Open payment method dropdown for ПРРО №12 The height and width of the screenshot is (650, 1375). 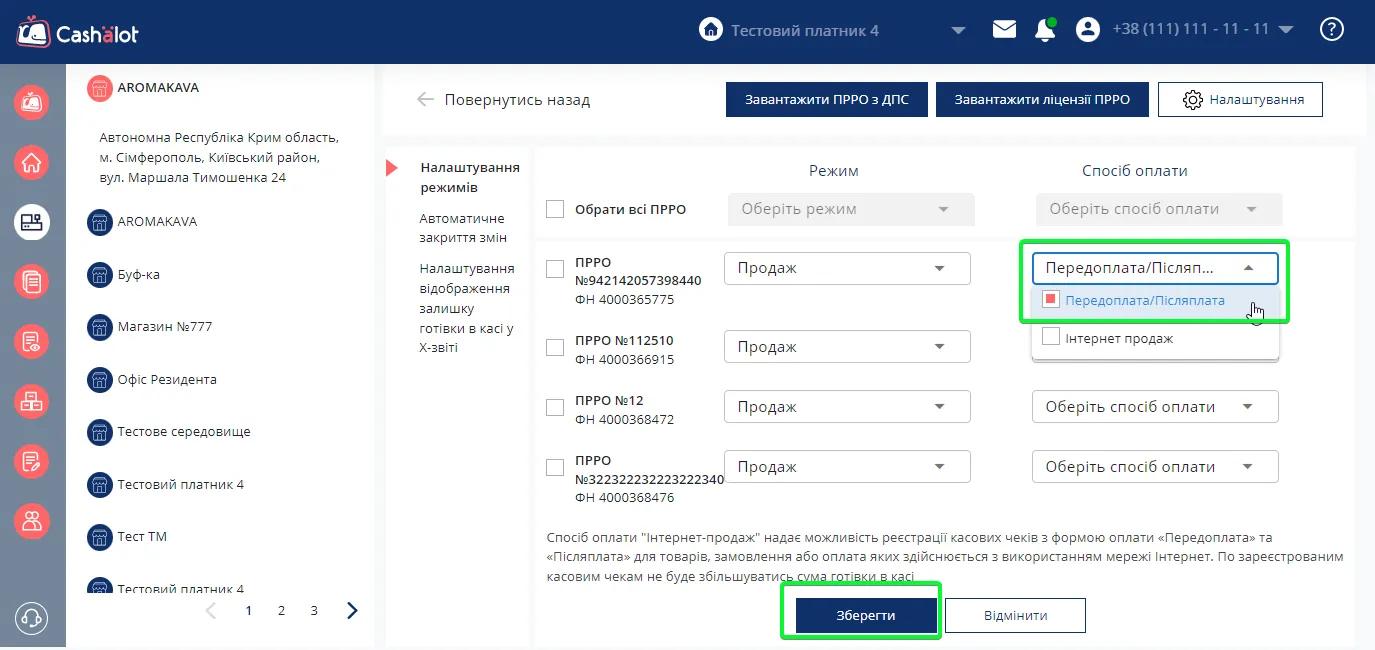click(x=1155, y=407)
